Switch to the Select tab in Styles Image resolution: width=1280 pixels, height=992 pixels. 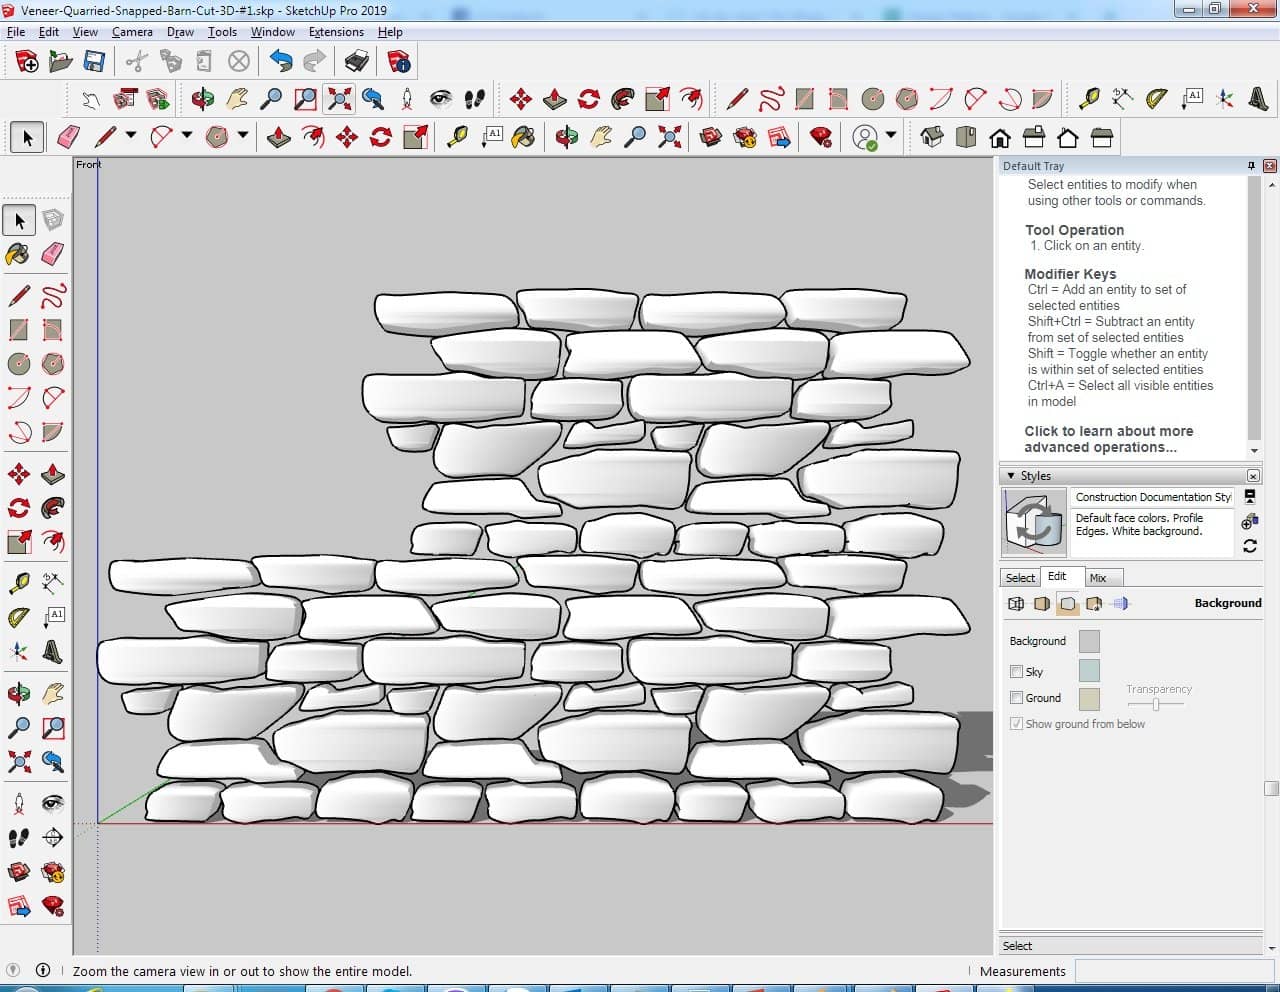click(1020, 578)
